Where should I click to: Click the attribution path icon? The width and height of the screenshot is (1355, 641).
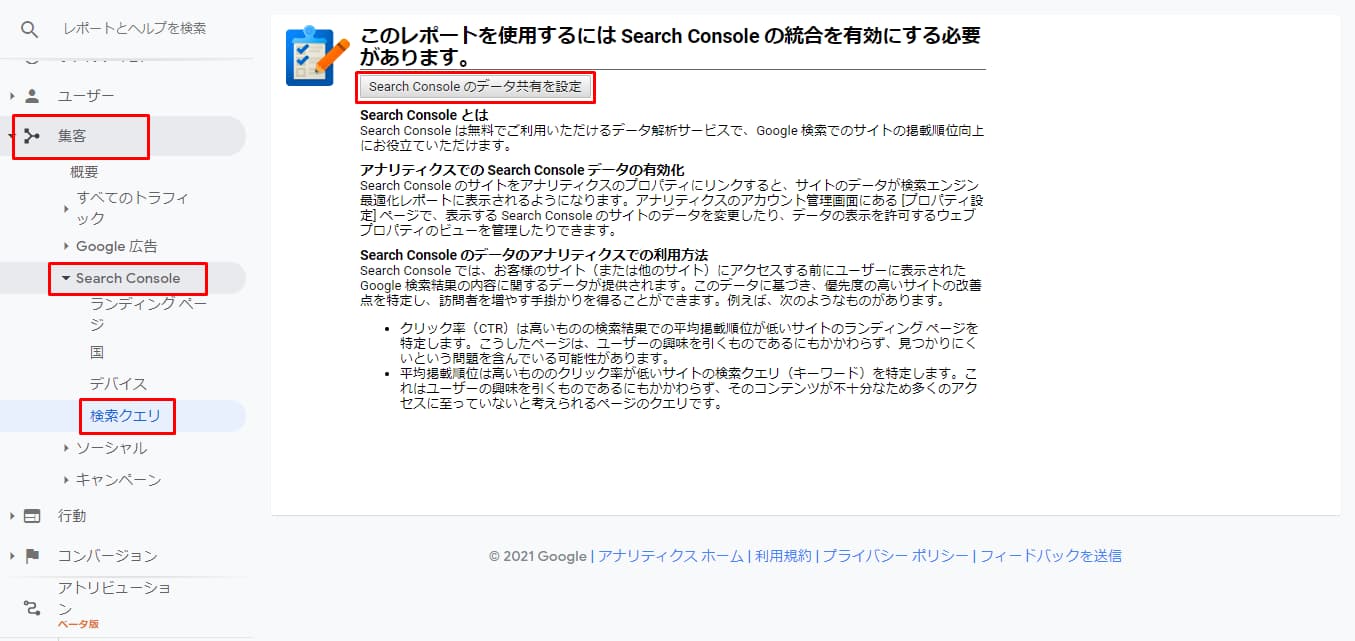32,608
